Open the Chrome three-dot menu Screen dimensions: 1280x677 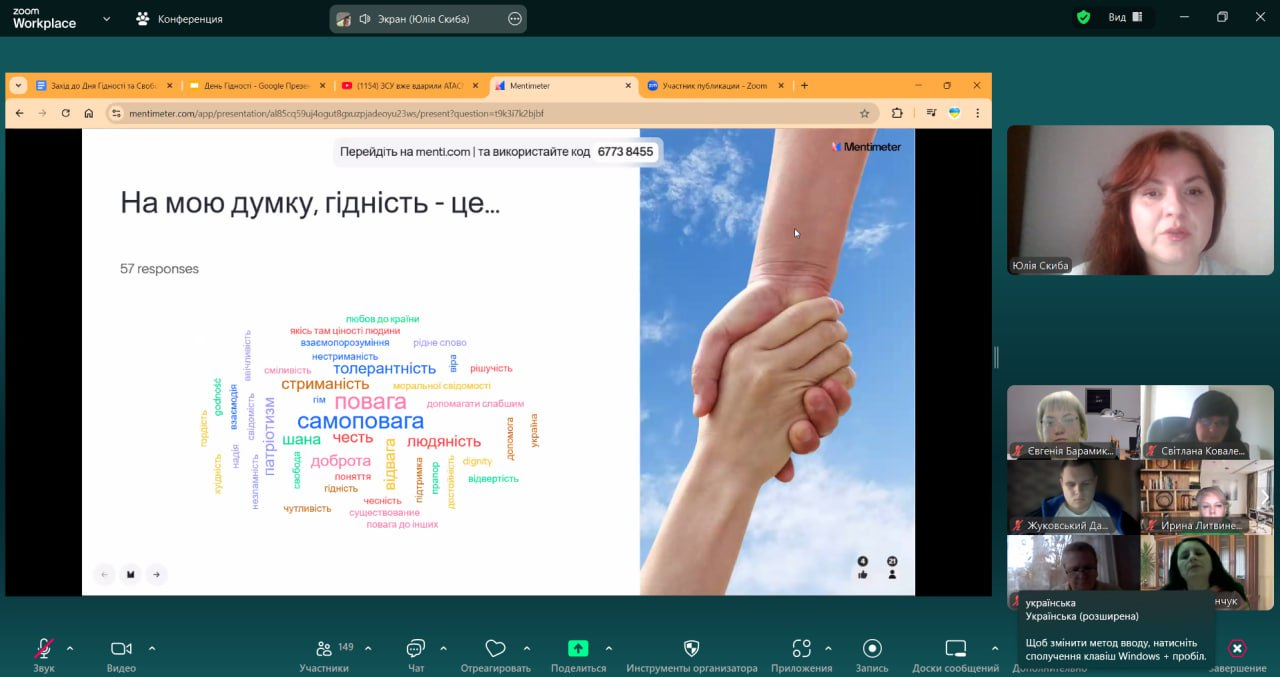coord(977,113)
